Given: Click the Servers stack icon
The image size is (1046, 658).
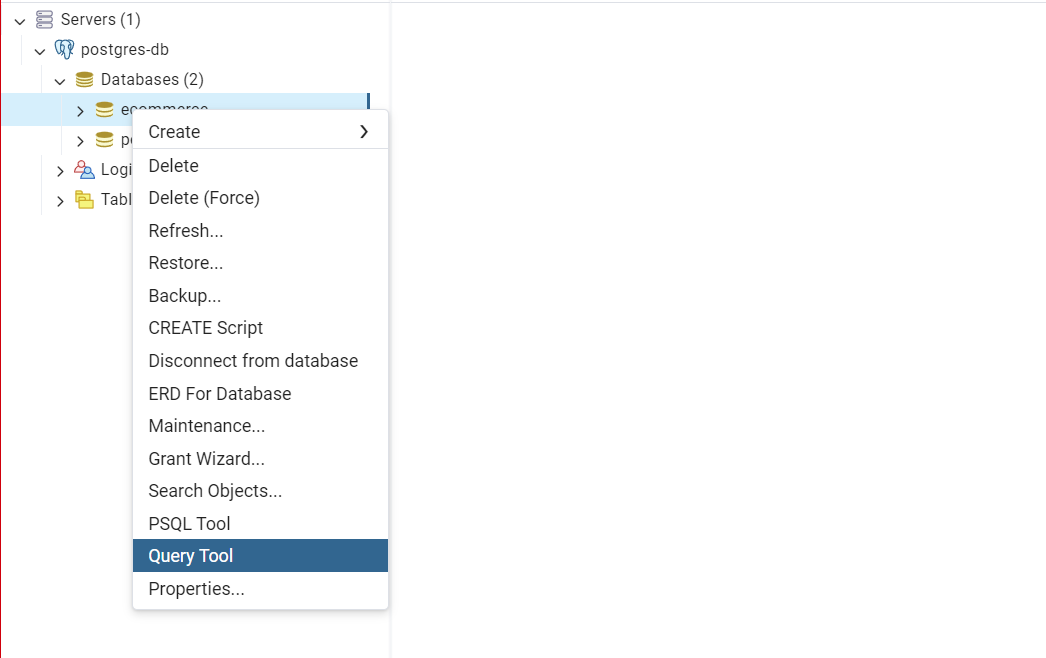Looking at the screenshot, I should (x=44, y=19).
